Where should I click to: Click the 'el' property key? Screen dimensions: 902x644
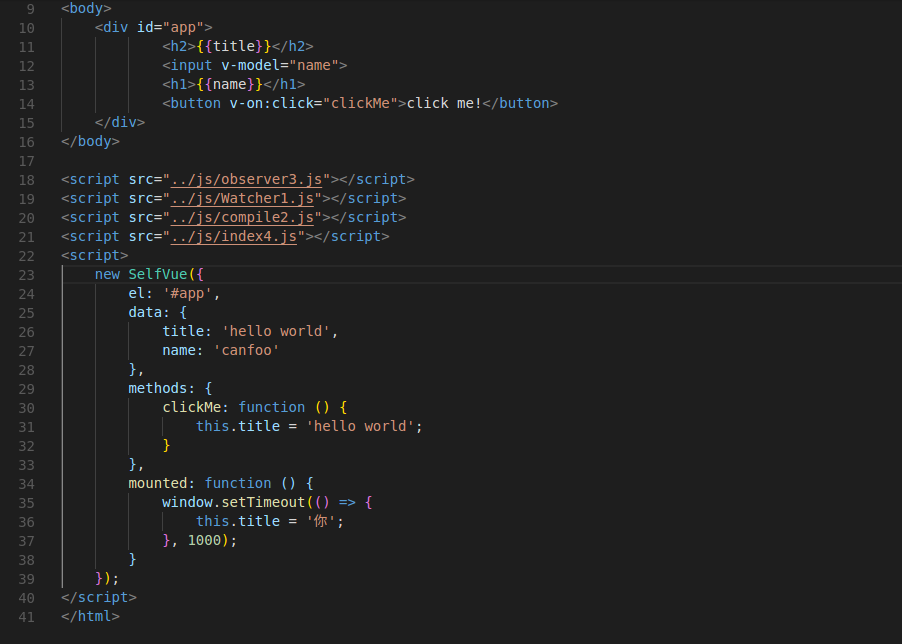coord(136,293)
